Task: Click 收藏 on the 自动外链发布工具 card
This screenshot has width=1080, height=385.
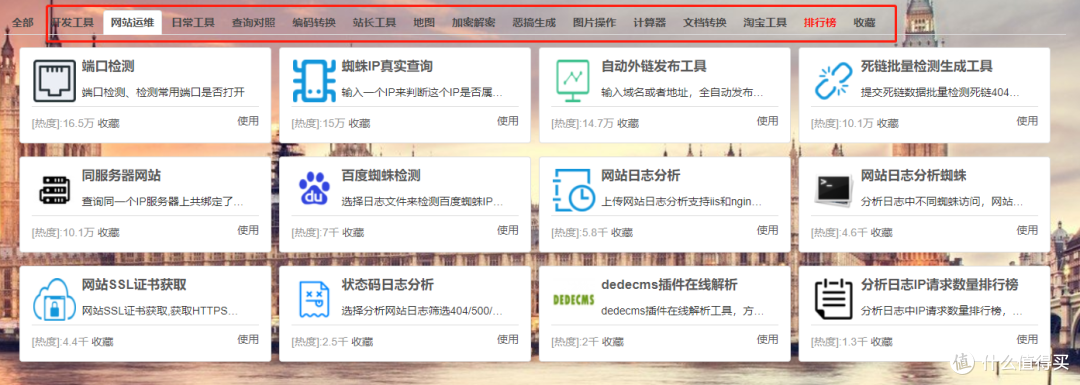Action: tap(628, 123)
